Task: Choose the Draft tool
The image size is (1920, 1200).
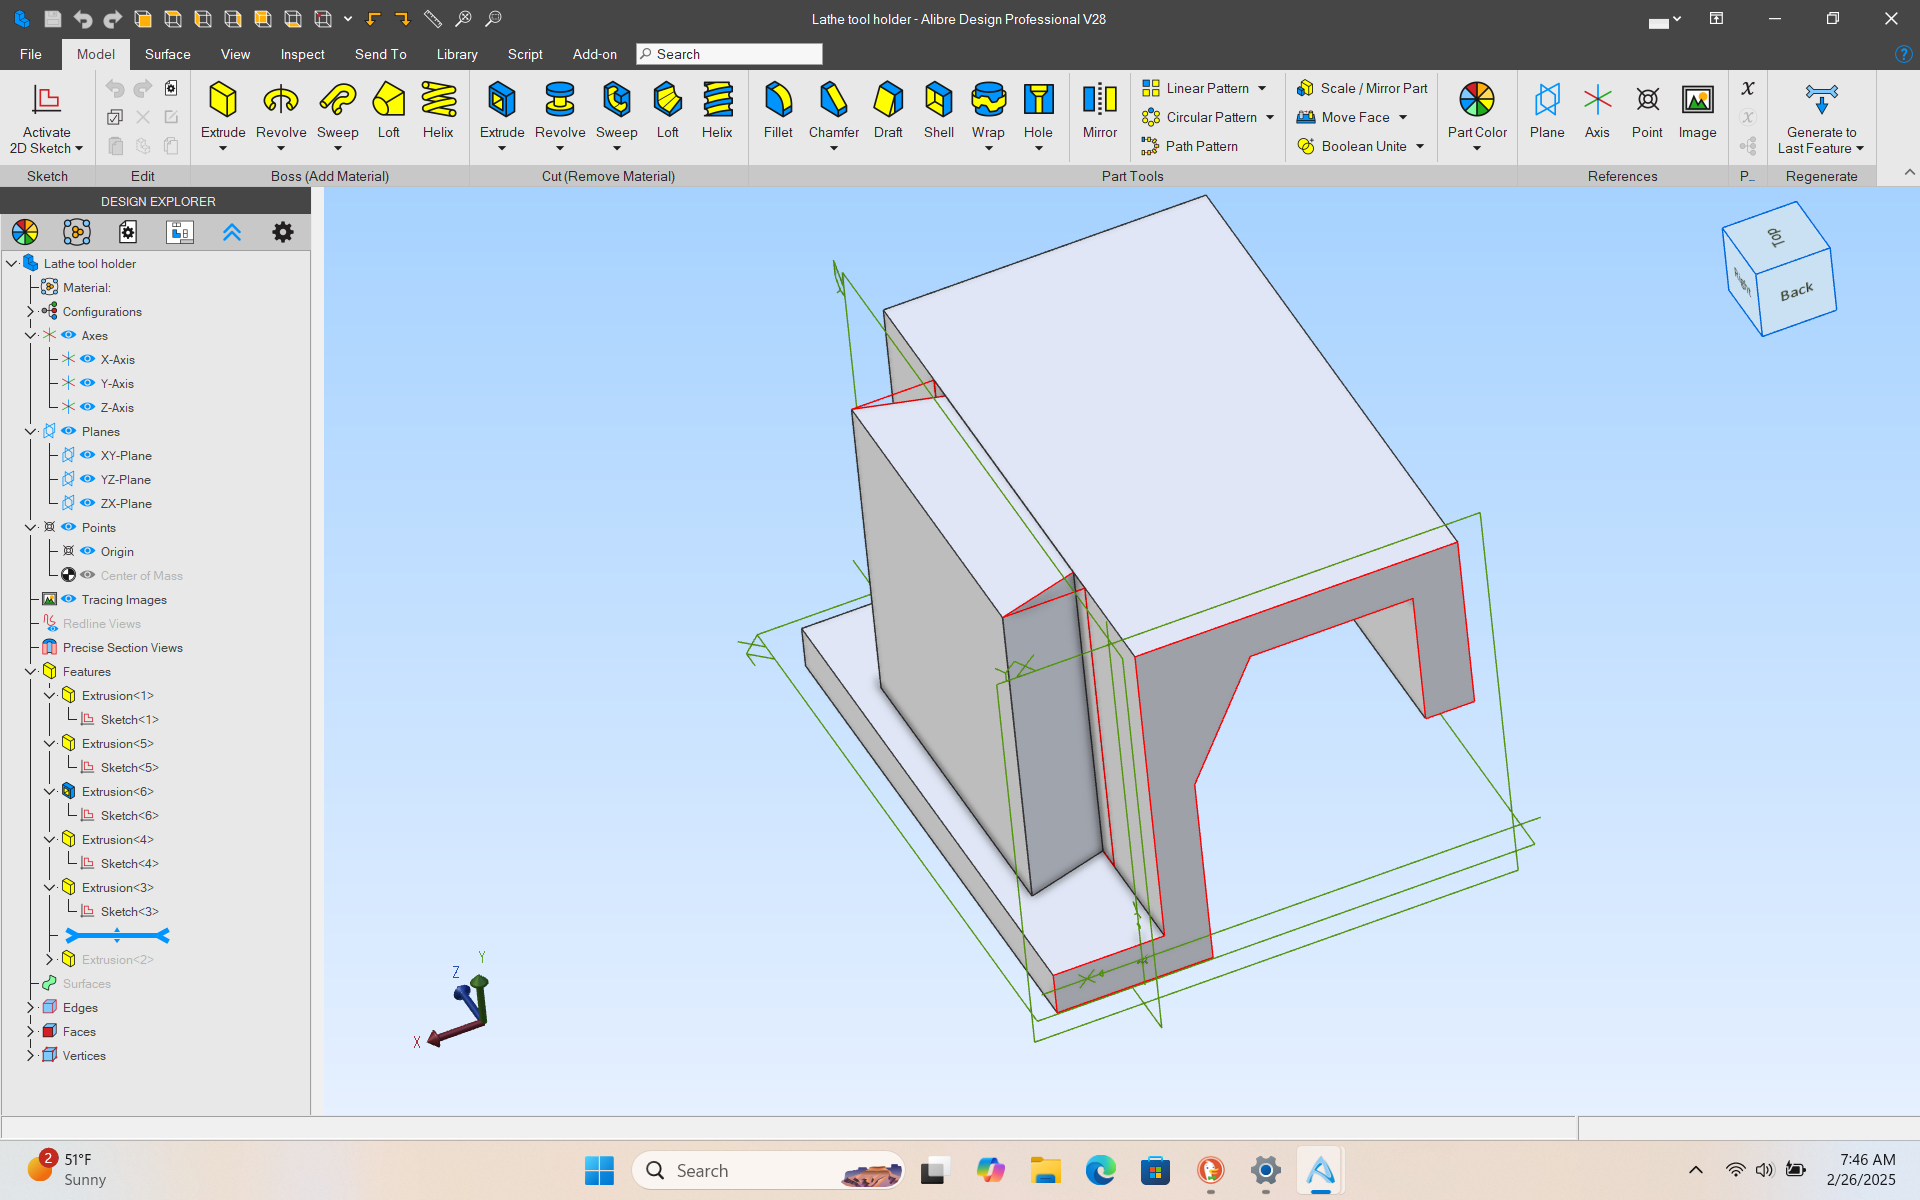Action: tap(888, 110)
